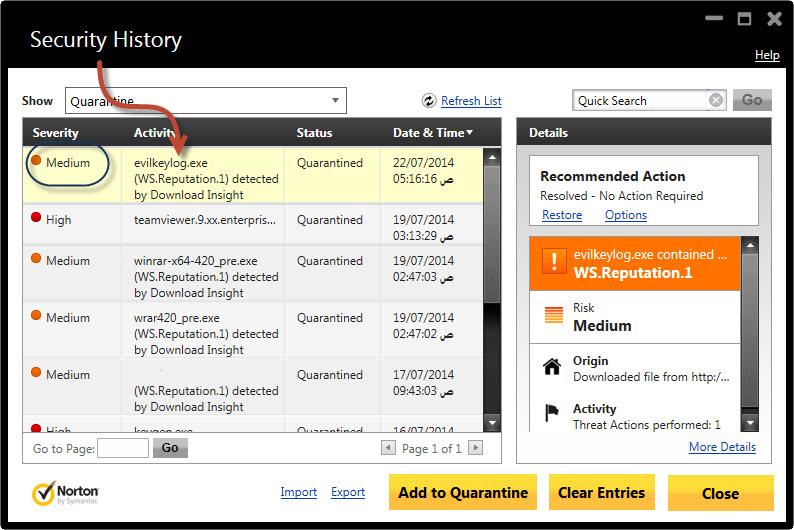
Task: Clear the Quick Search with the X icon
Action: (716, 100)
